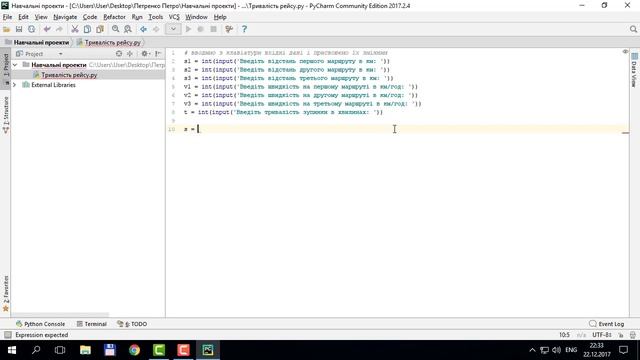This screenshot has width=640, height=360.
Task: Click Навчальні проекти breadcrumb in navigation bar
Action: (41, 42)
